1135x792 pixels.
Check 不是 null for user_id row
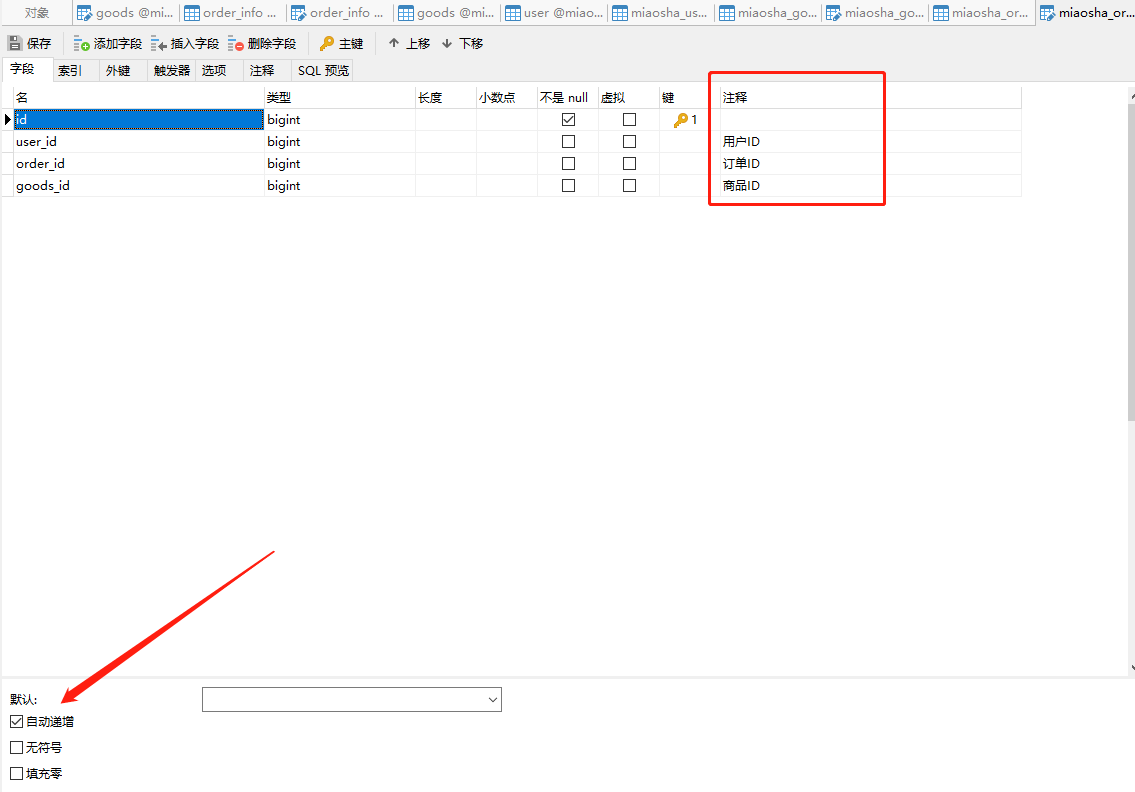point(568,142)
